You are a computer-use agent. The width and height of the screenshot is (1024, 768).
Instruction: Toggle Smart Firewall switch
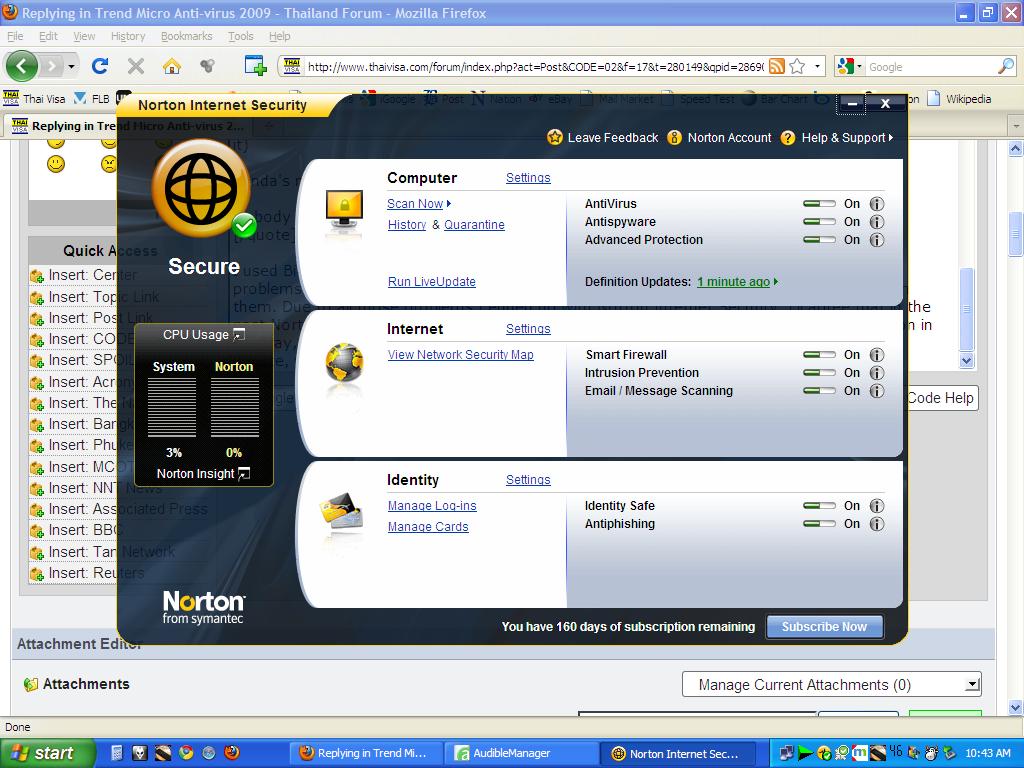(x=819, y=355)
